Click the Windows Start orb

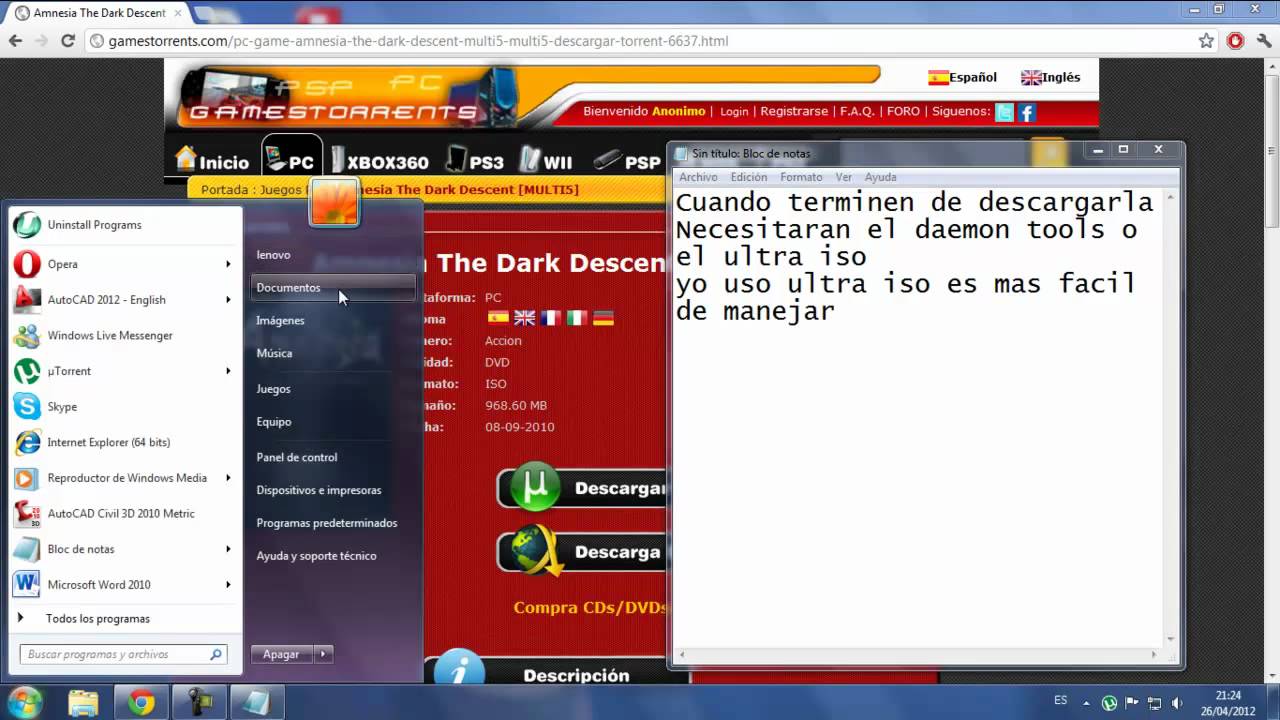[24, 702]
